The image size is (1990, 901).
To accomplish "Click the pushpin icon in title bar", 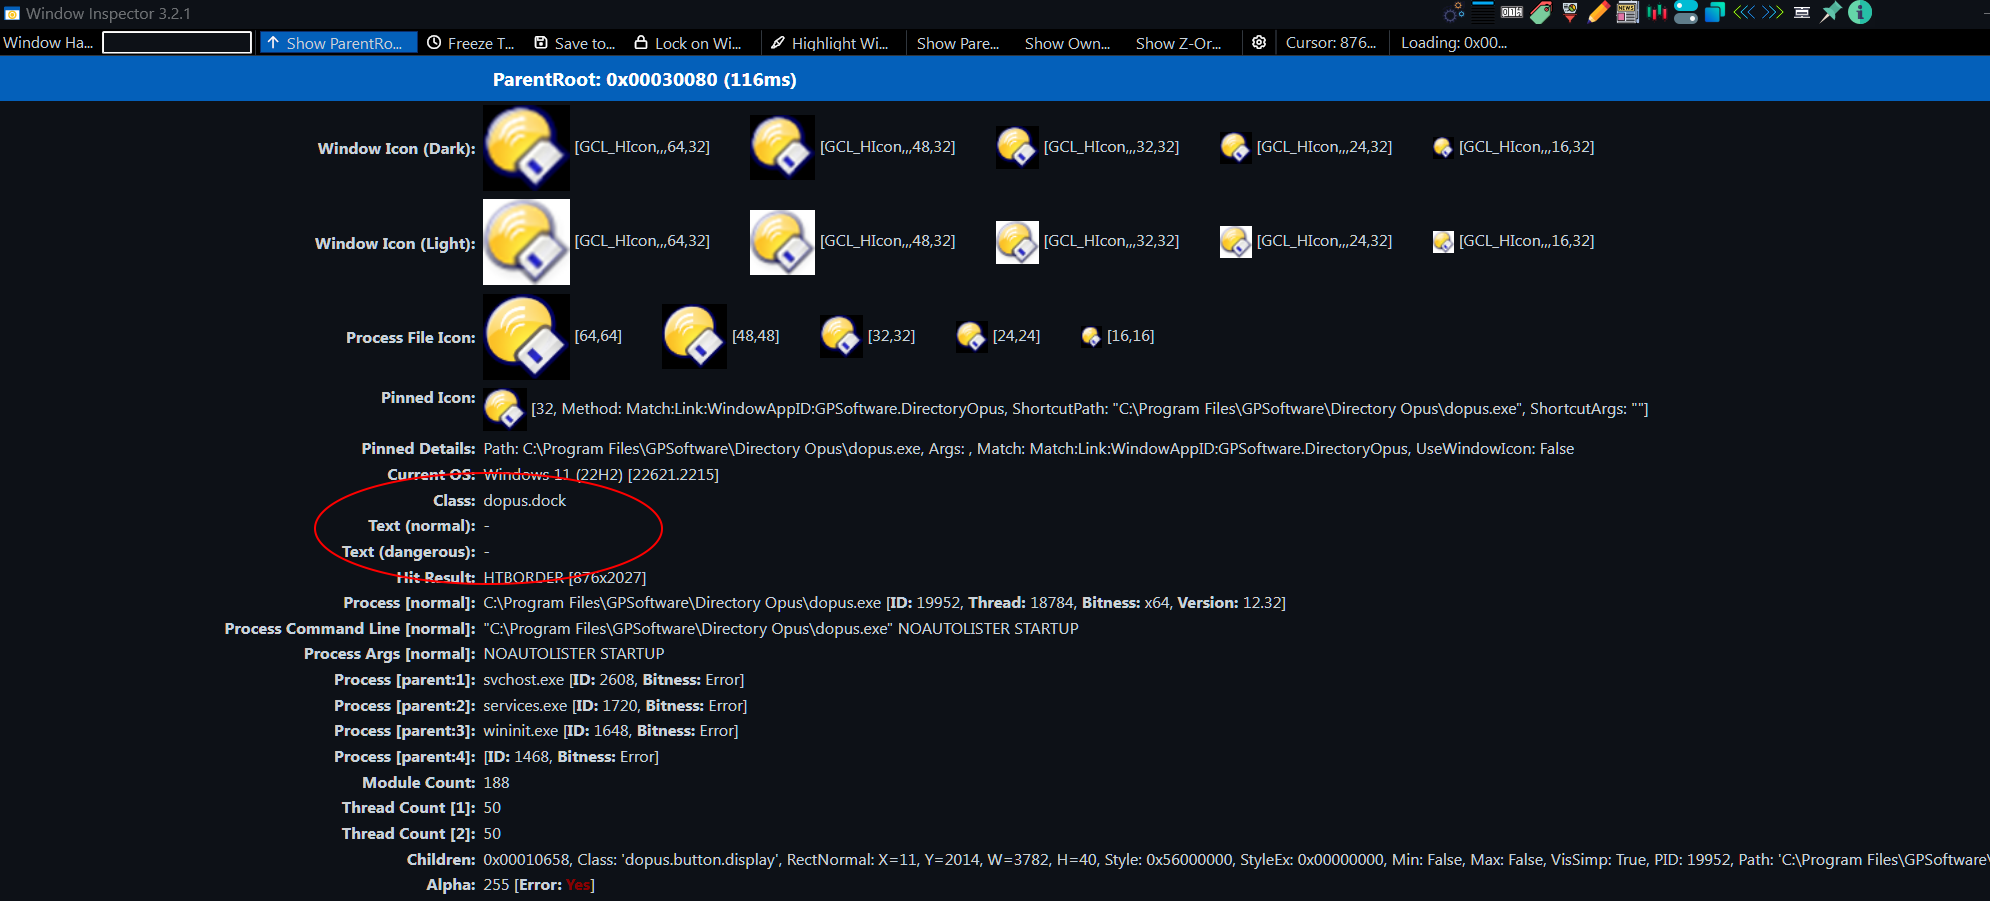I will [1831, 12].
